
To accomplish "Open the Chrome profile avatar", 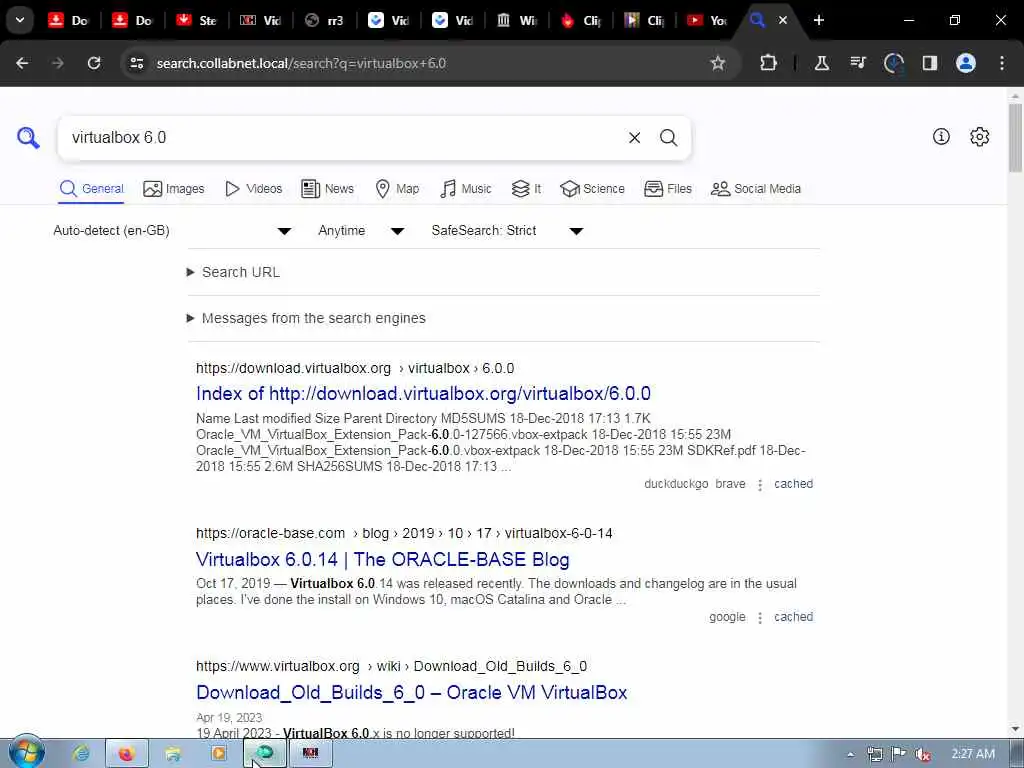I will click(x=966, y=63).
